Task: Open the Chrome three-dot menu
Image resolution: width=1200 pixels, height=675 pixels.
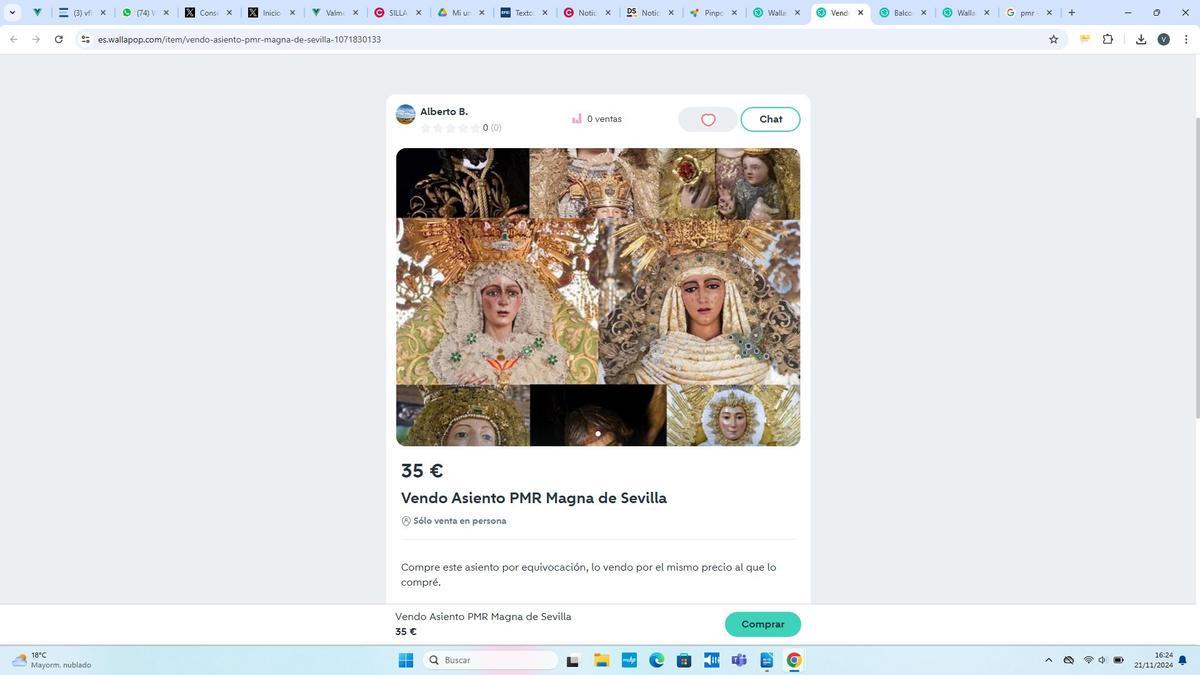Action: 1186,39
